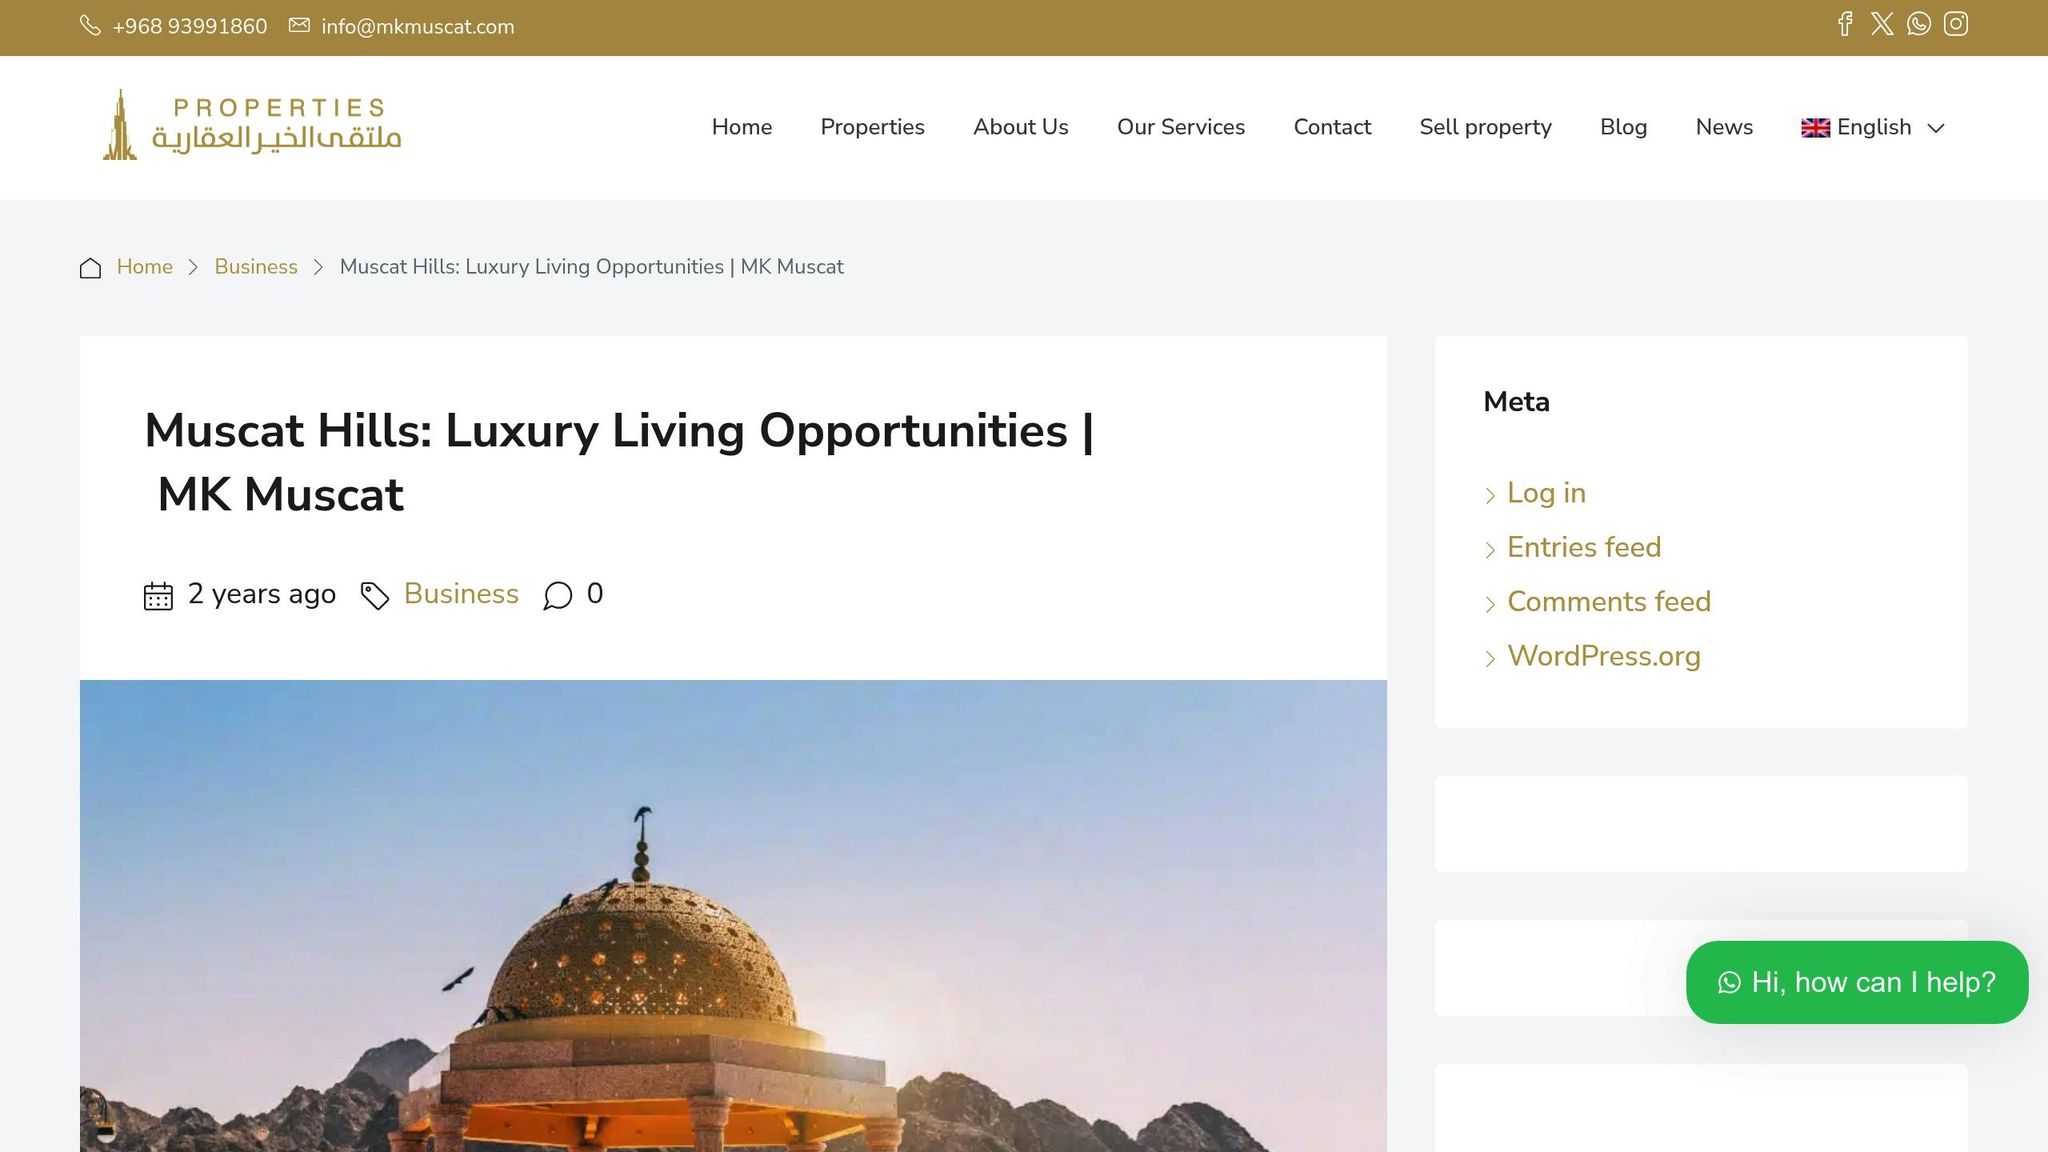
Task: Open the Facebook social icon
Action: pos(1845,24)
